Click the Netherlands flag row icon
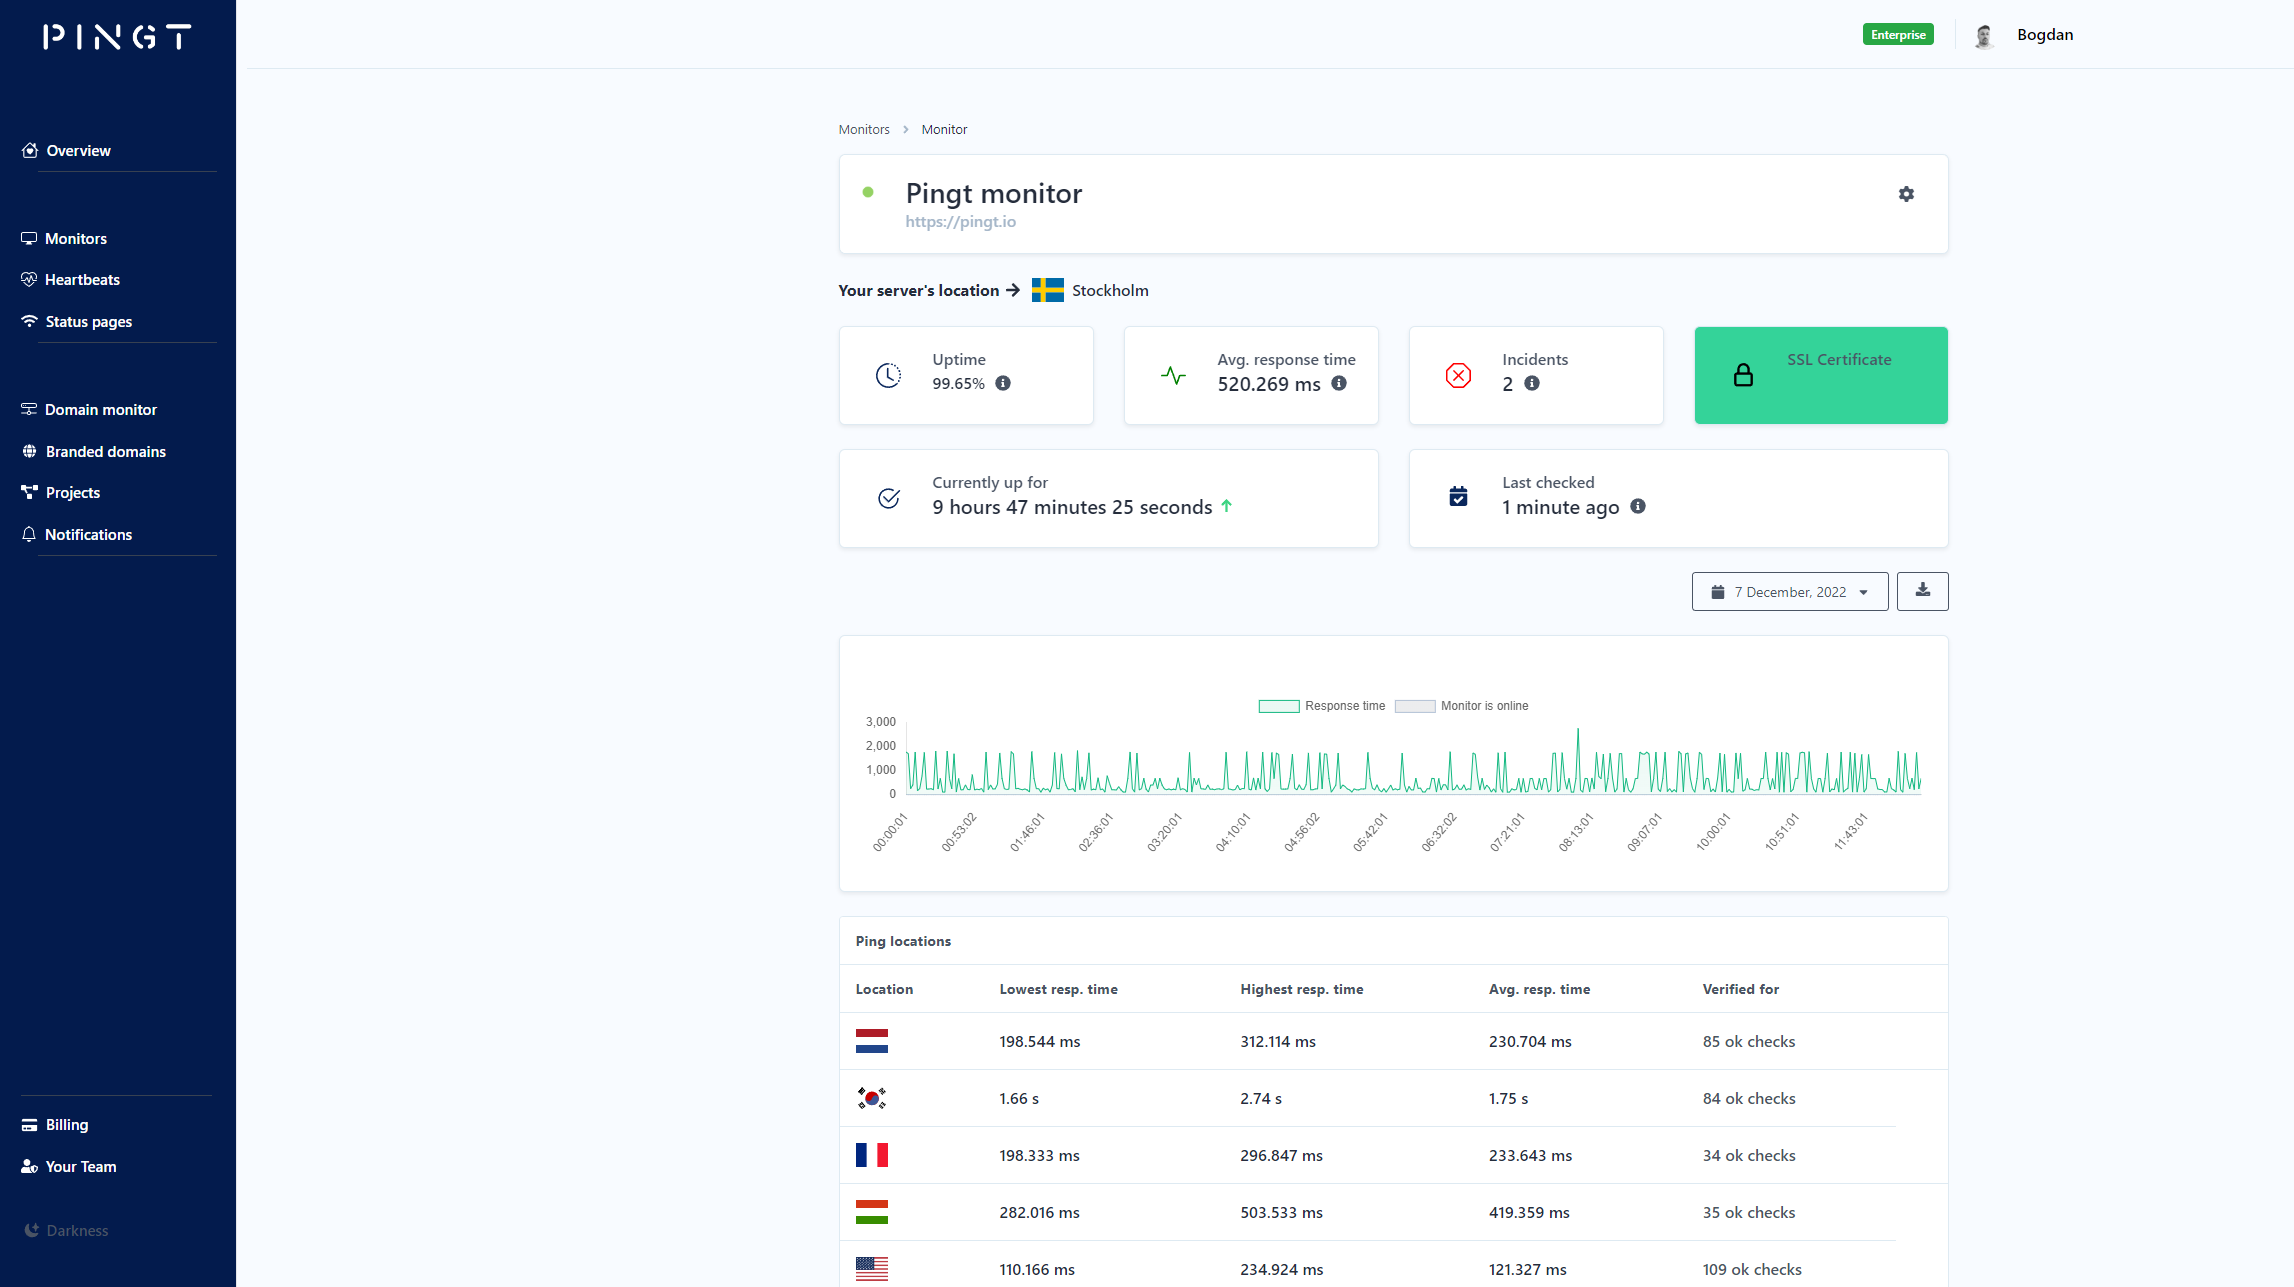Image resolution: width=2294 pixels, height=1287 pixels. tap(871, 1041)
